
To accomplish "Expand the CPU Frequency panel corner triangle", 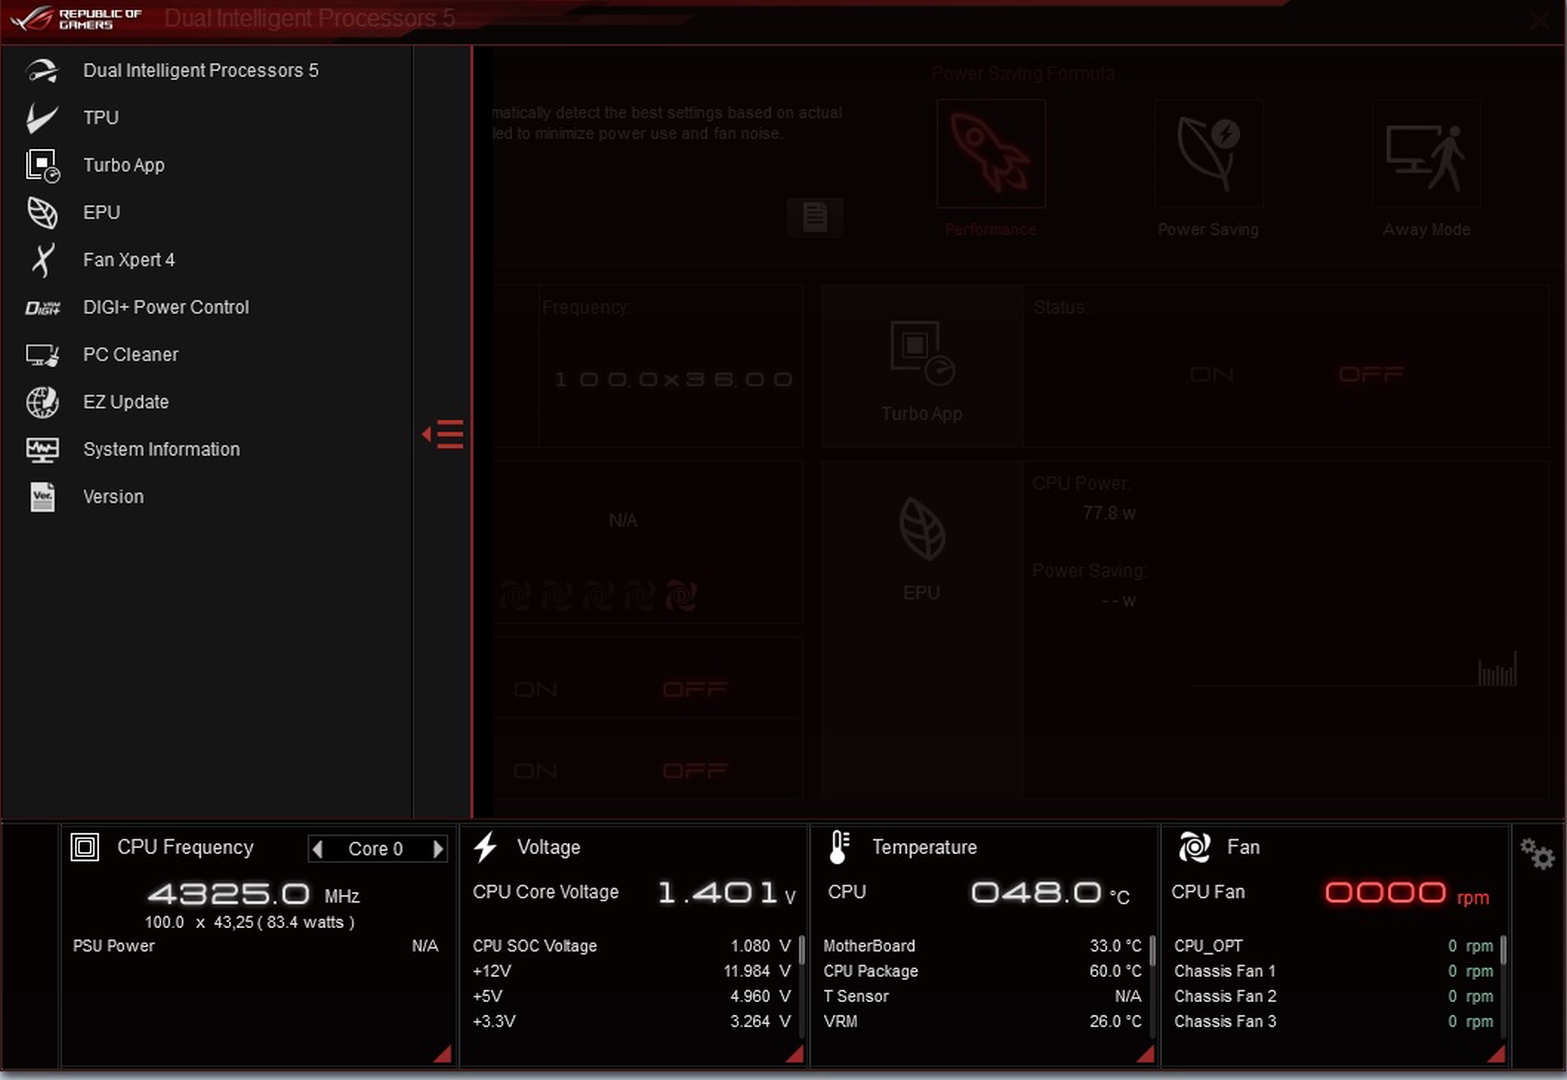I will tap(443, 1054).
